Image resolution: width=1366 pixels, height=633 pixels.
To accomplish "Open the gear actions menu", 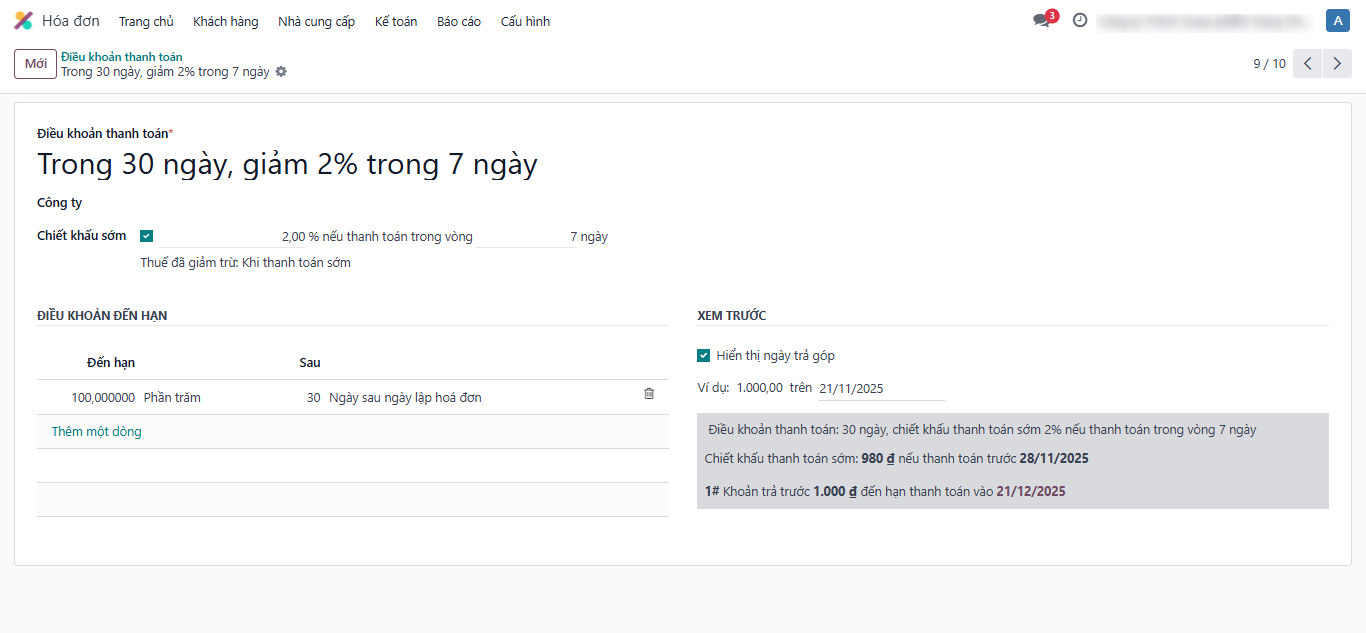I will point(281,72).
